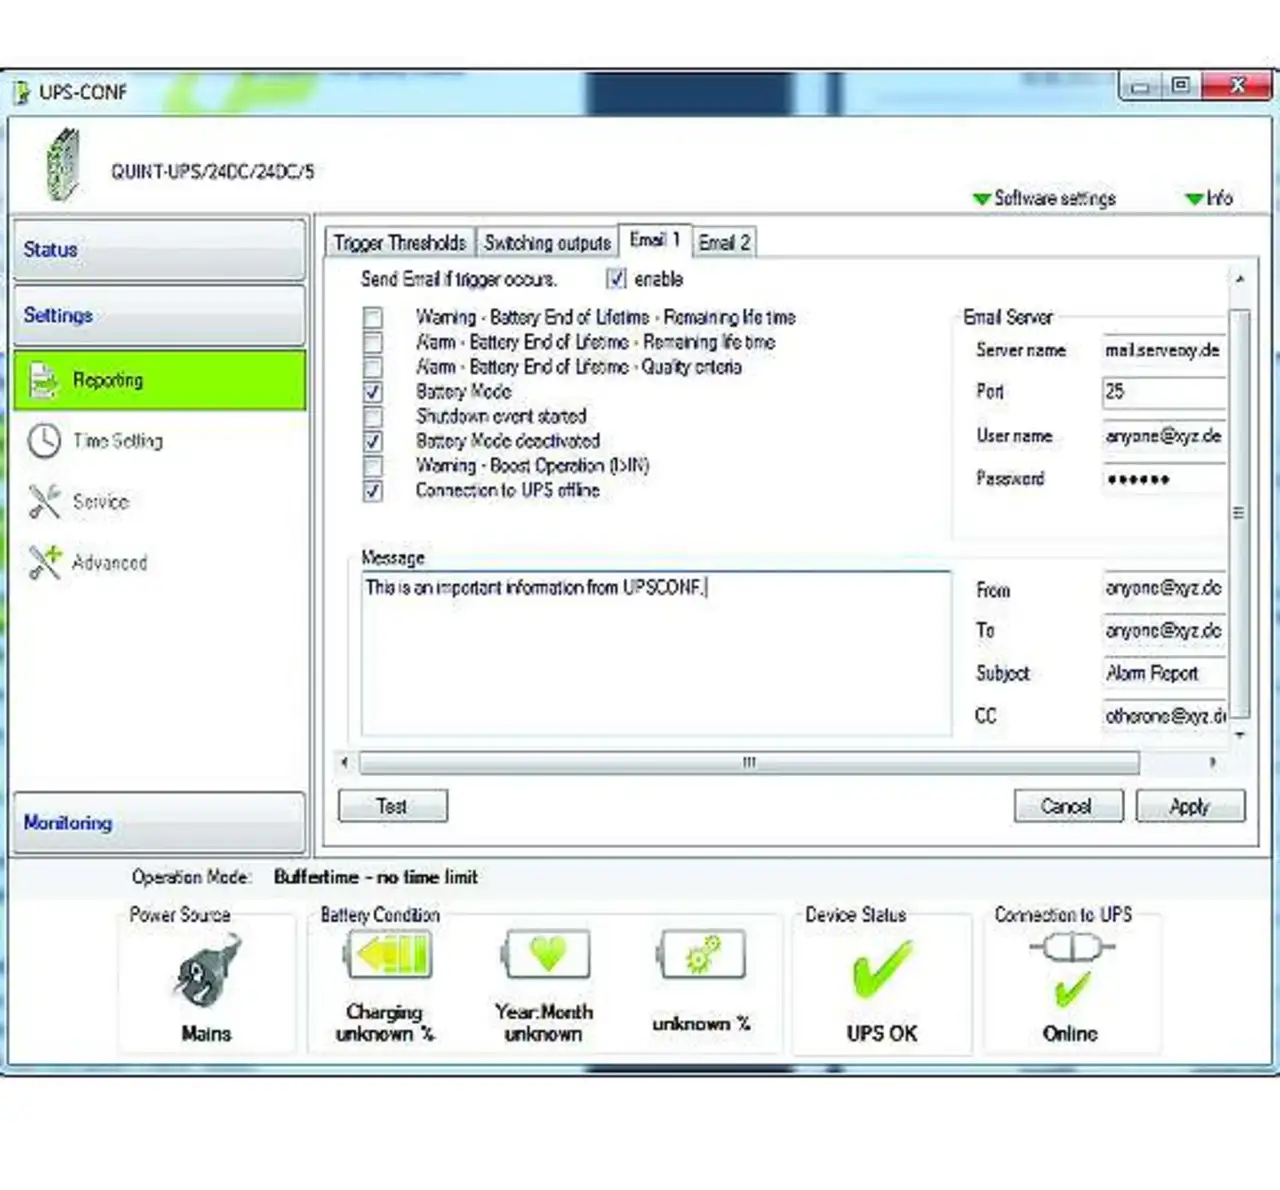Click the Mains power plug icon

tap(207, 970)
